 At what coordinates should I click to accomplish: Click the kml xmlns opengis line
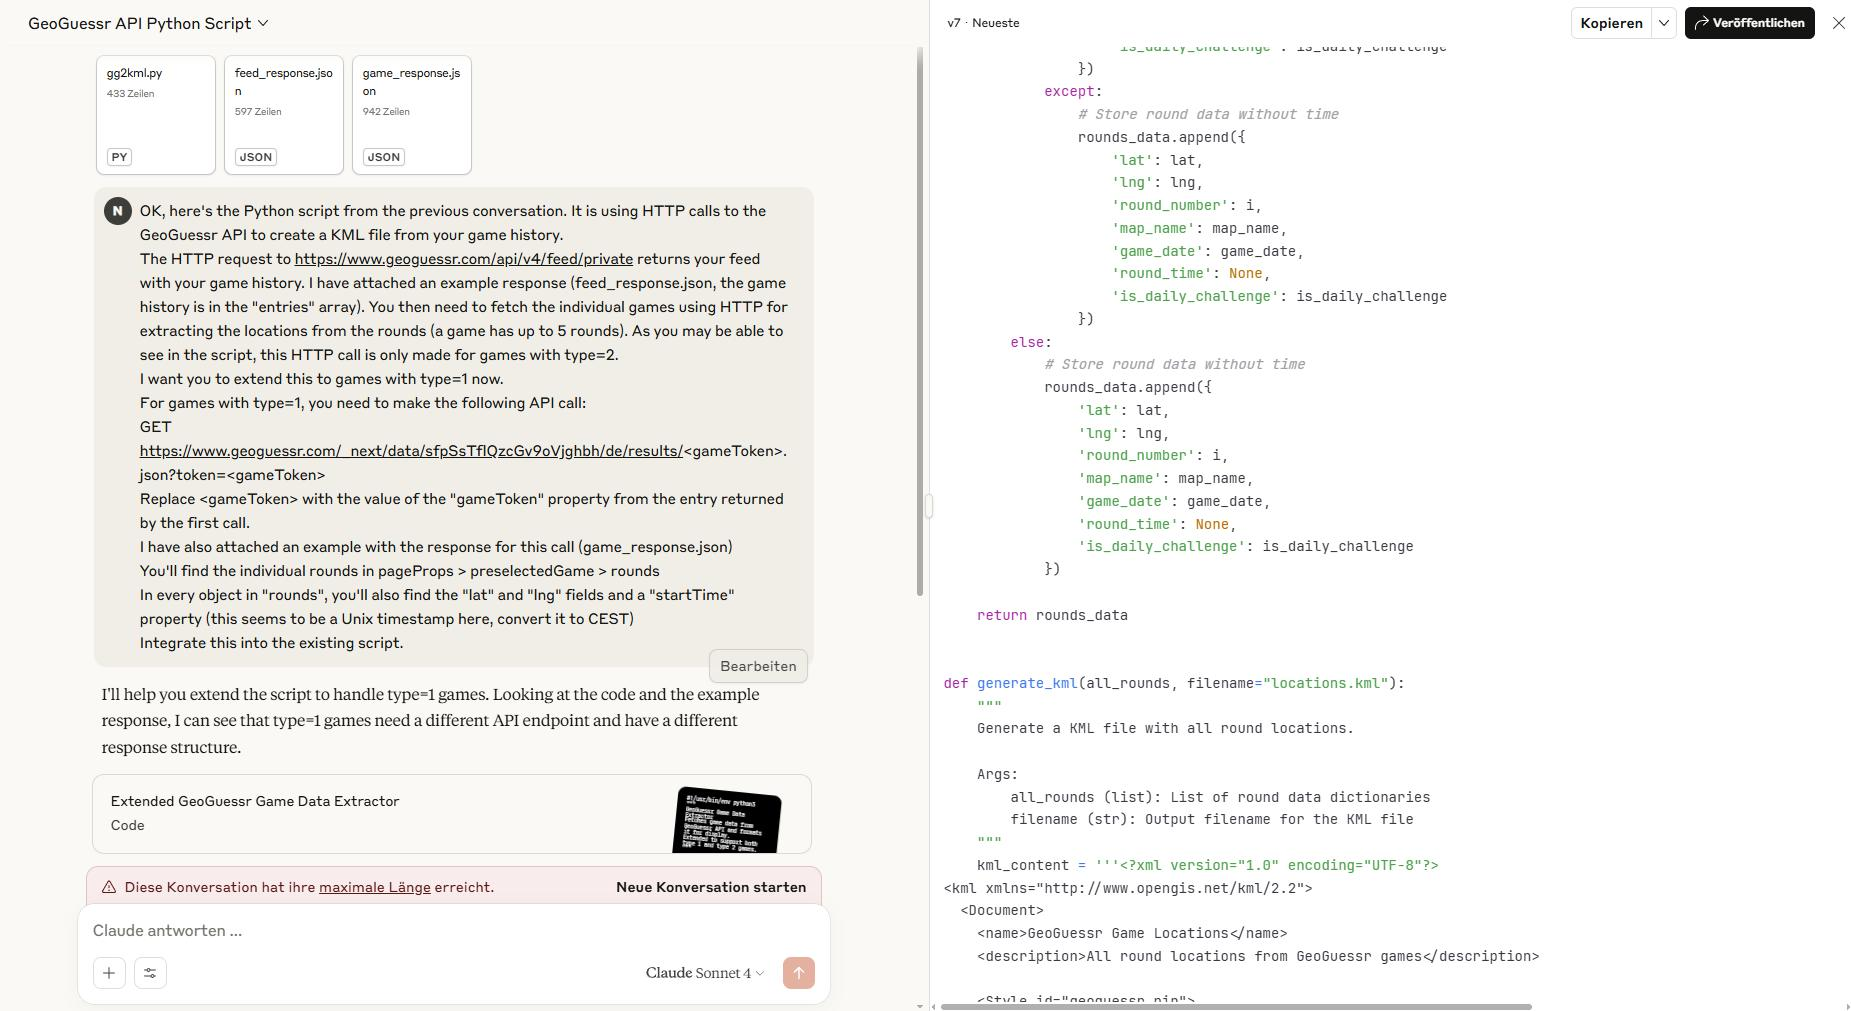[x=1128, y=888]
